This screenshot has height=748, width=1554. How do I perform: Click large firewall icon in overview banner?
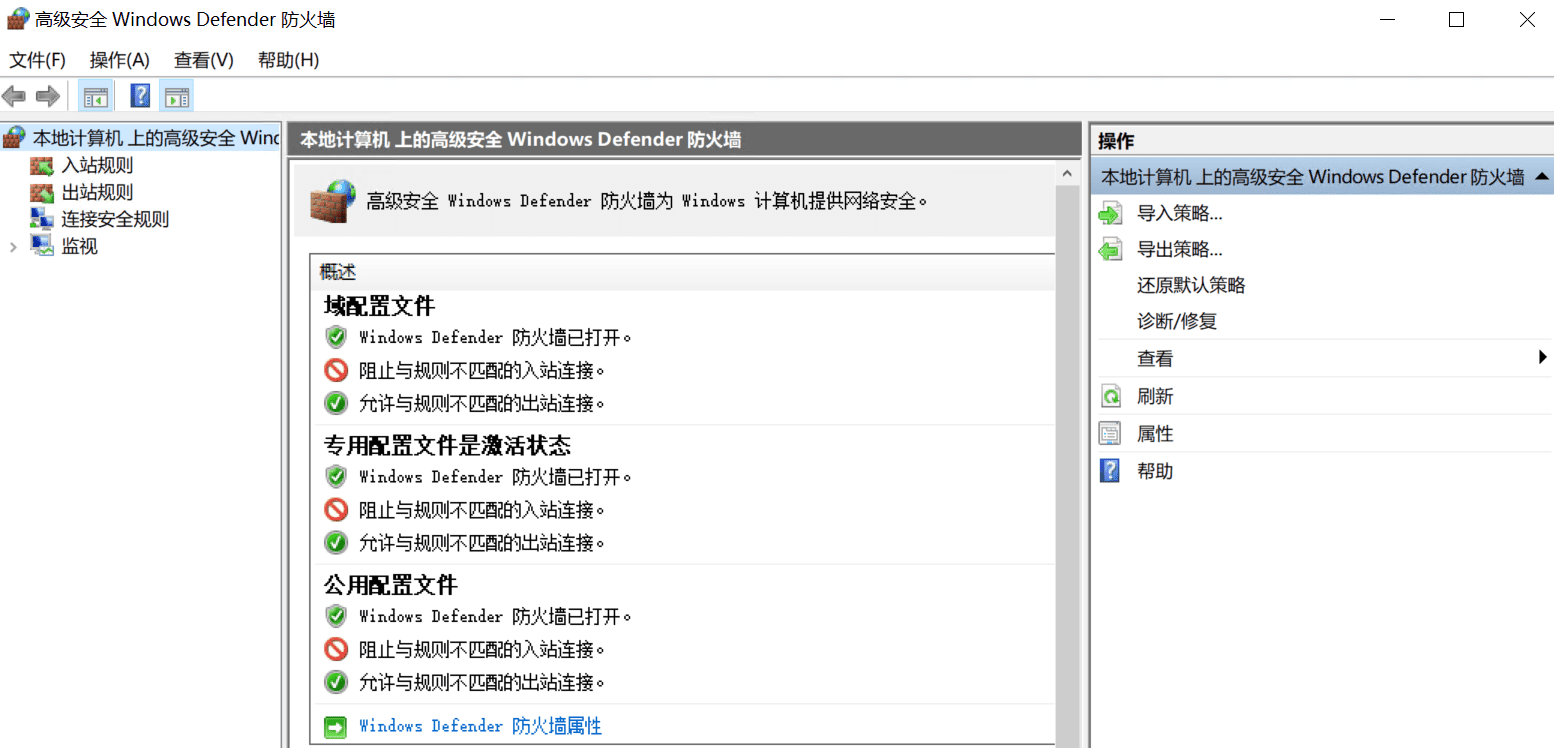point(332,200)
